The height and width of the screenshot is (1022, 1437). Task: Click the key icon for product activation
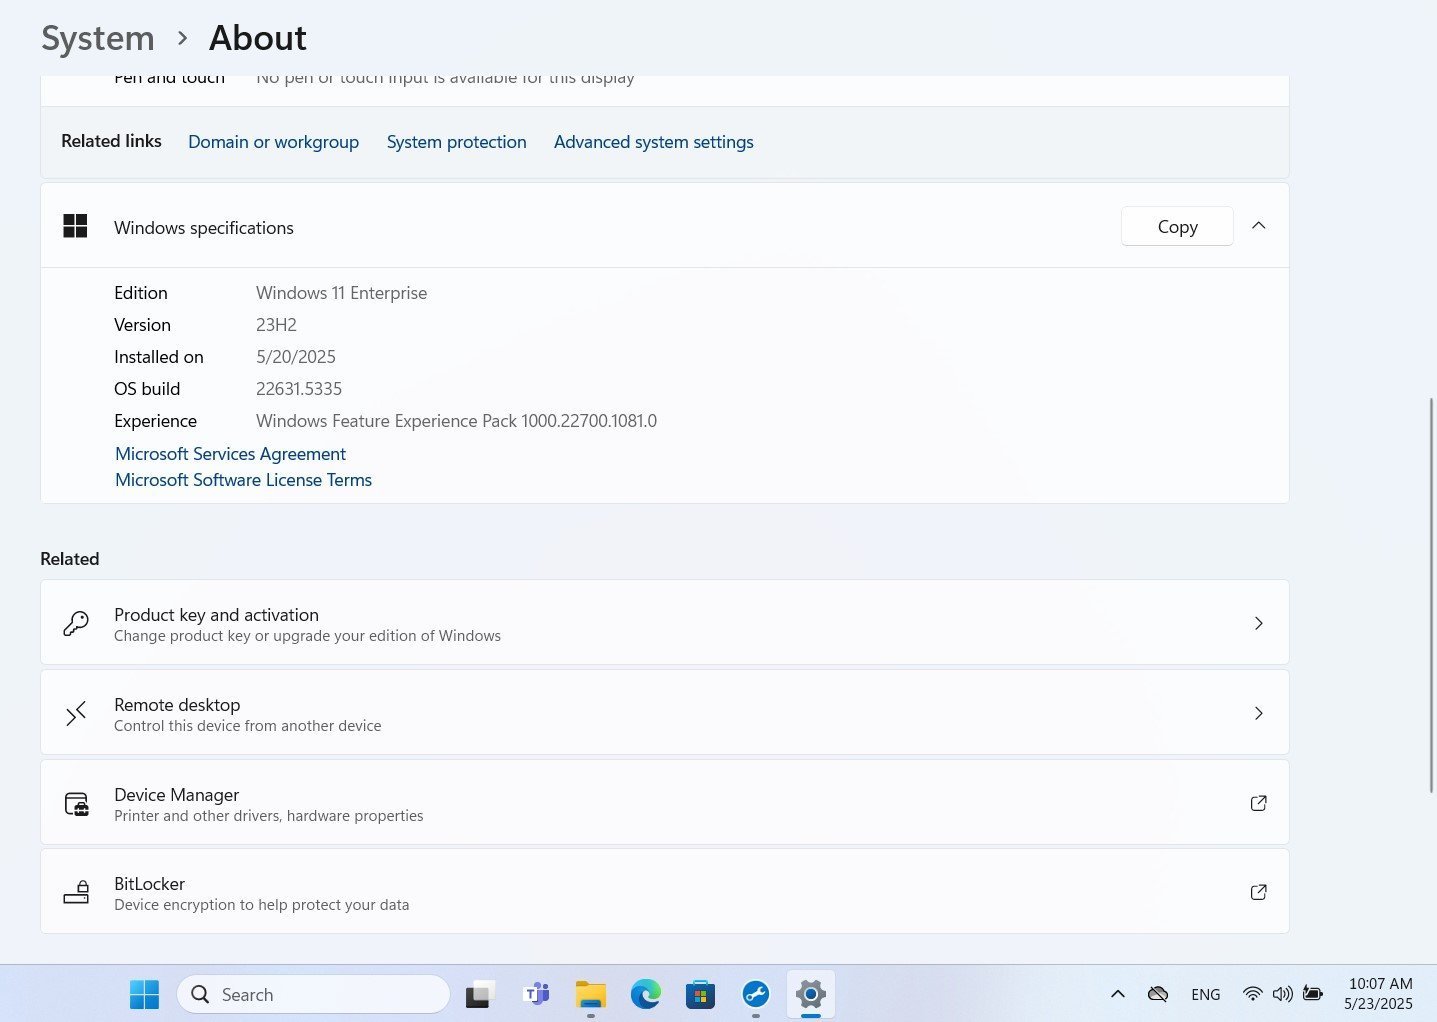(x=76, y=623)
